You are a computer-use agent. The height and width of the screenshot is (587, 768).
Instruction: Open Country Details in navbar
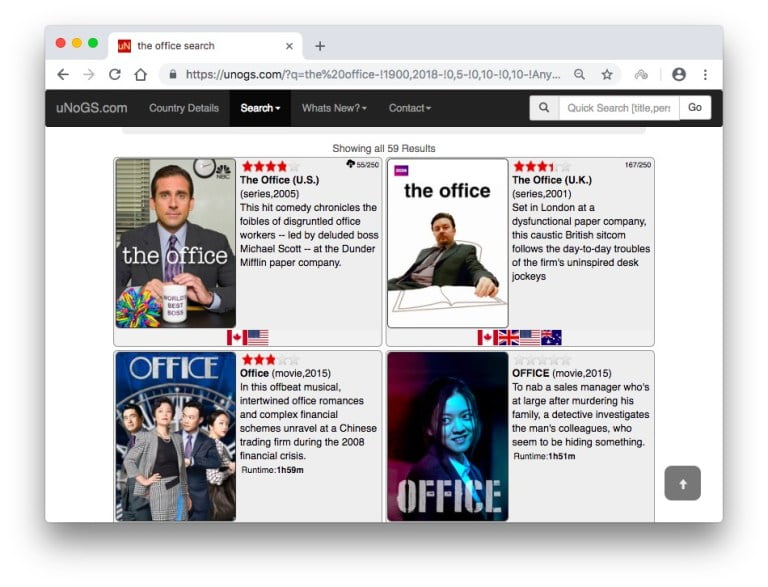pos(184,108)
